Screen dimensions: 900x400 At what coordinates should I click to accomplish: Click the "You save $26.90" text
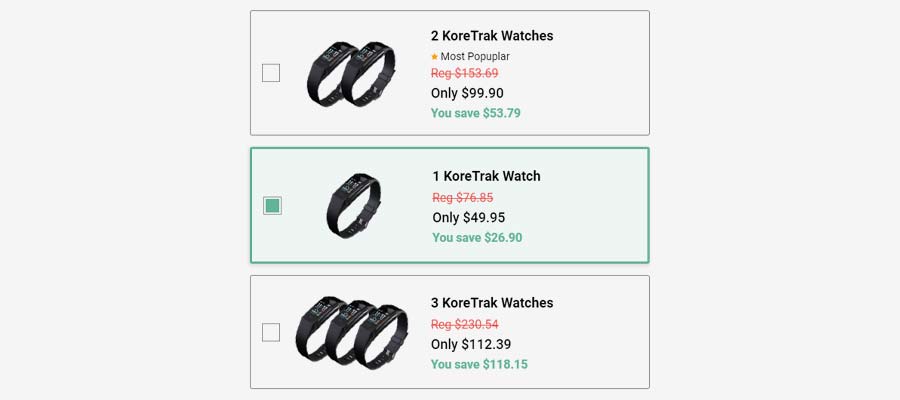coord(478,238)
